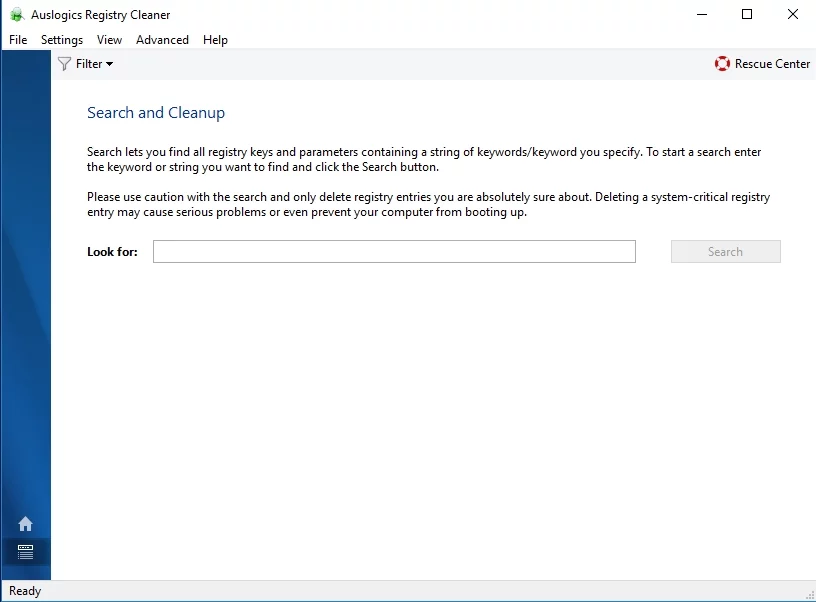Select the Search and Cleanup sidebar icon
This screenshot has width=816, height=602.
pyautogui.click(x=25, y=551)
